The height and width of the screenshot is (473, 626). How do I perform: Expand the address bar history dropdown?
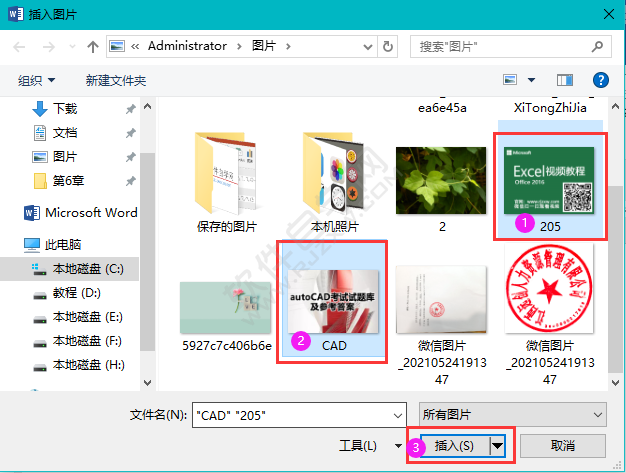tap(368, 47)
